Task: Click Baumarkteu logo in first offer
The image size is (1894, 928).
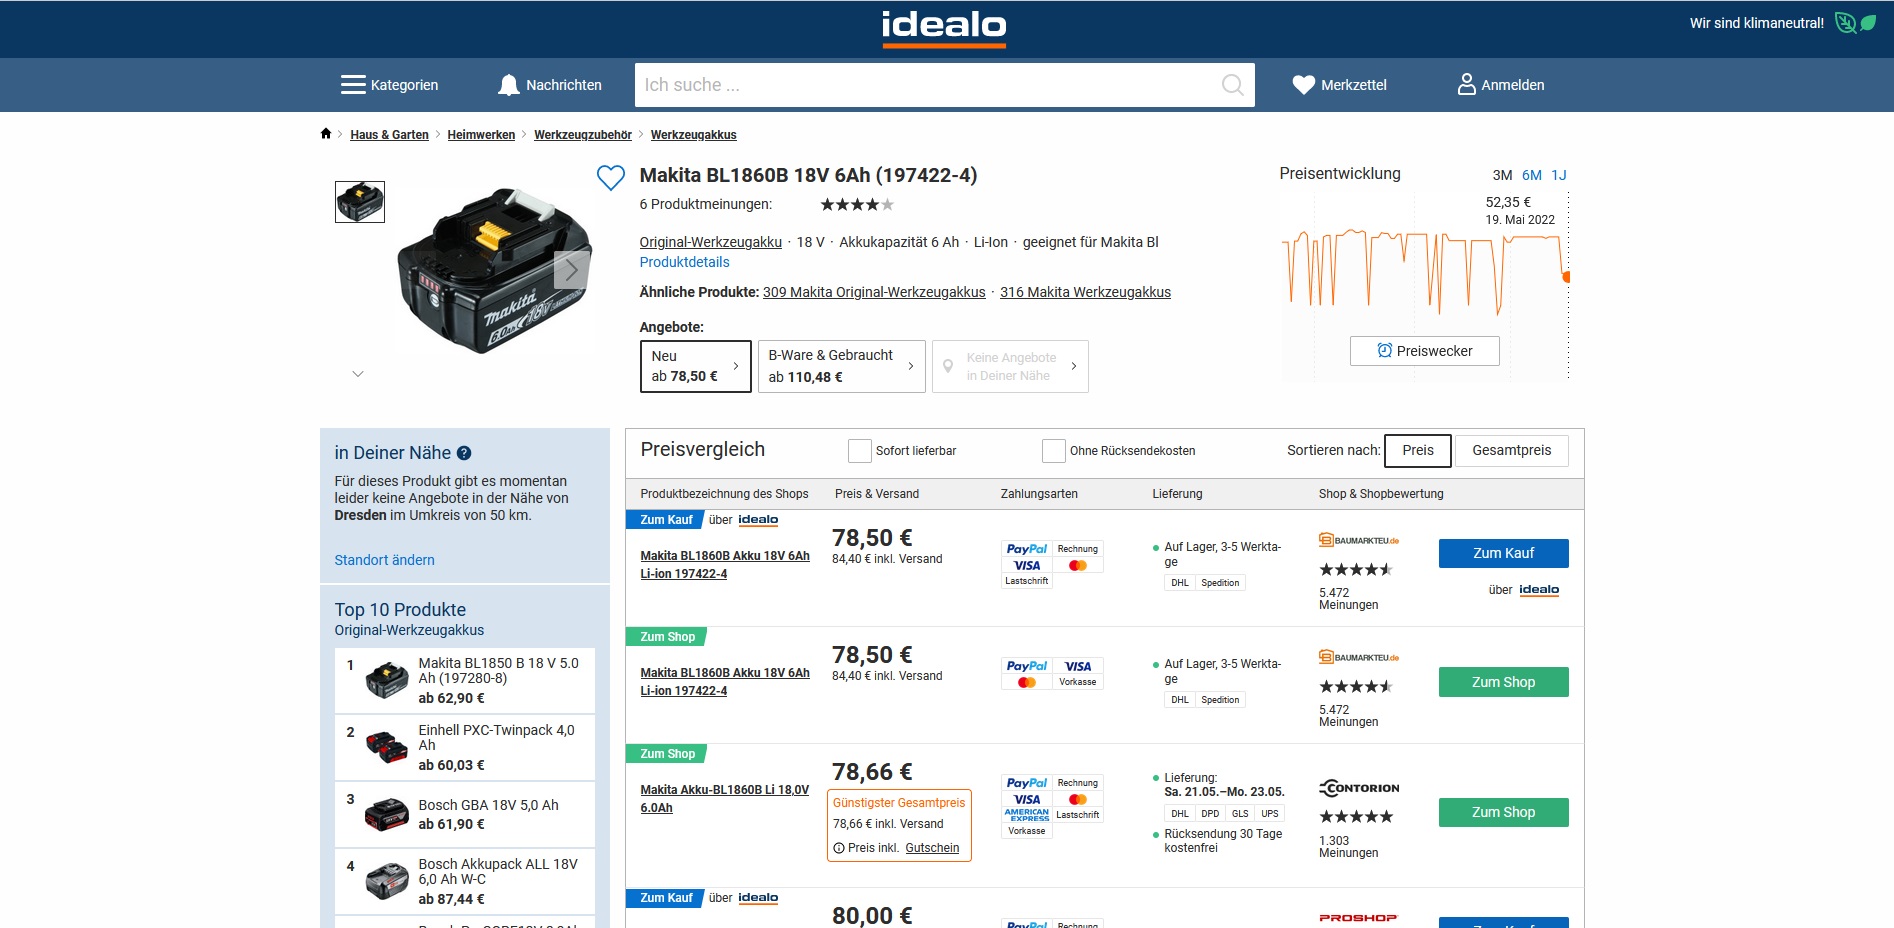Action: pyautogui.click(x=1358, y=540)
